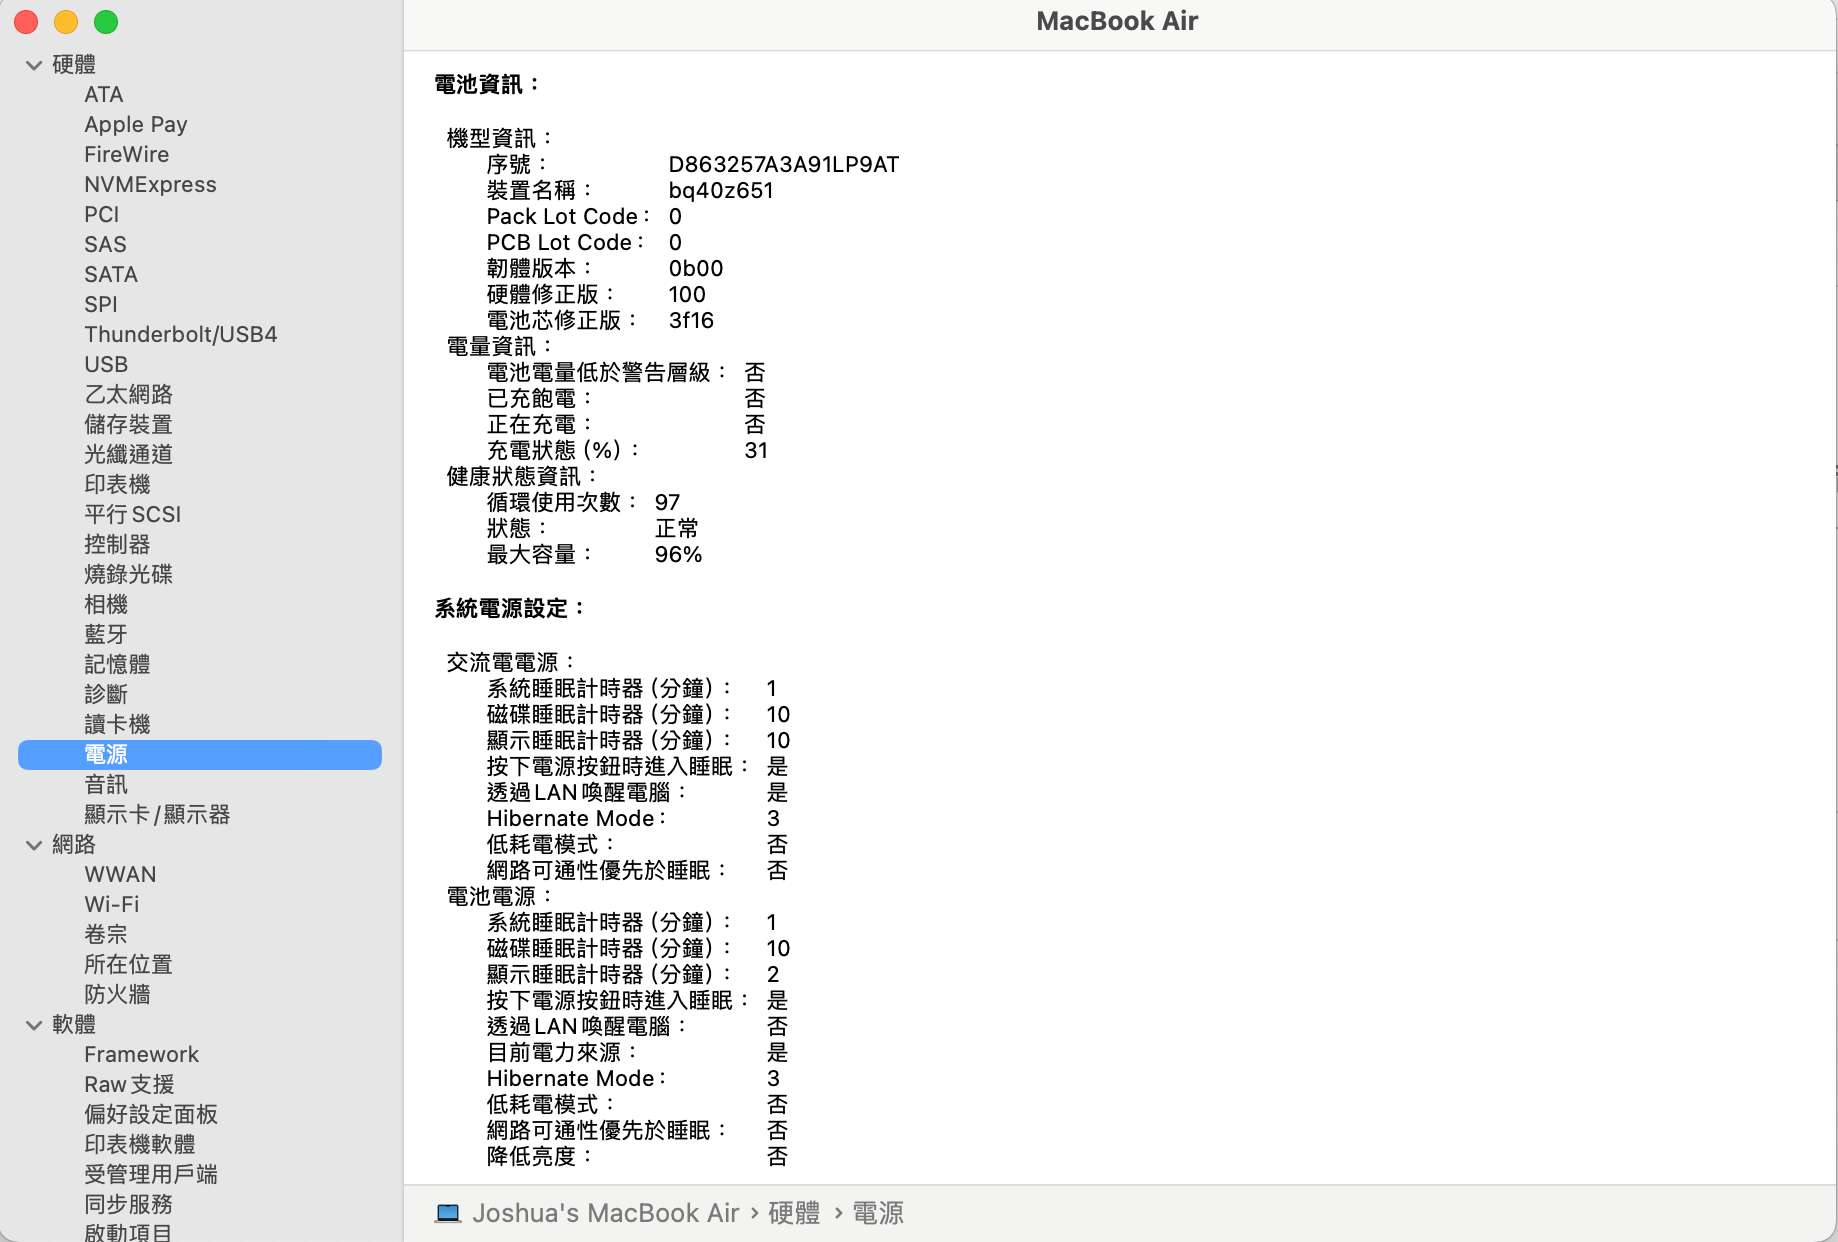1838x1242 pixels.
Task: Select 顯示卡/顯示器 entry
Action: coord(157,815)
